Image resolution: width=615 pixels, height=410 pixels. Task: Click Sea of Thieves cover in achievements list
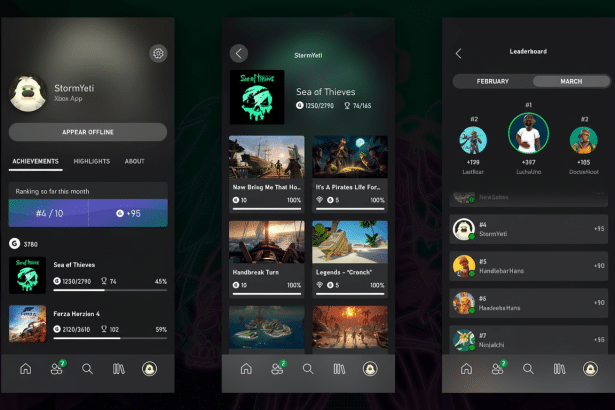coord(27,275)
